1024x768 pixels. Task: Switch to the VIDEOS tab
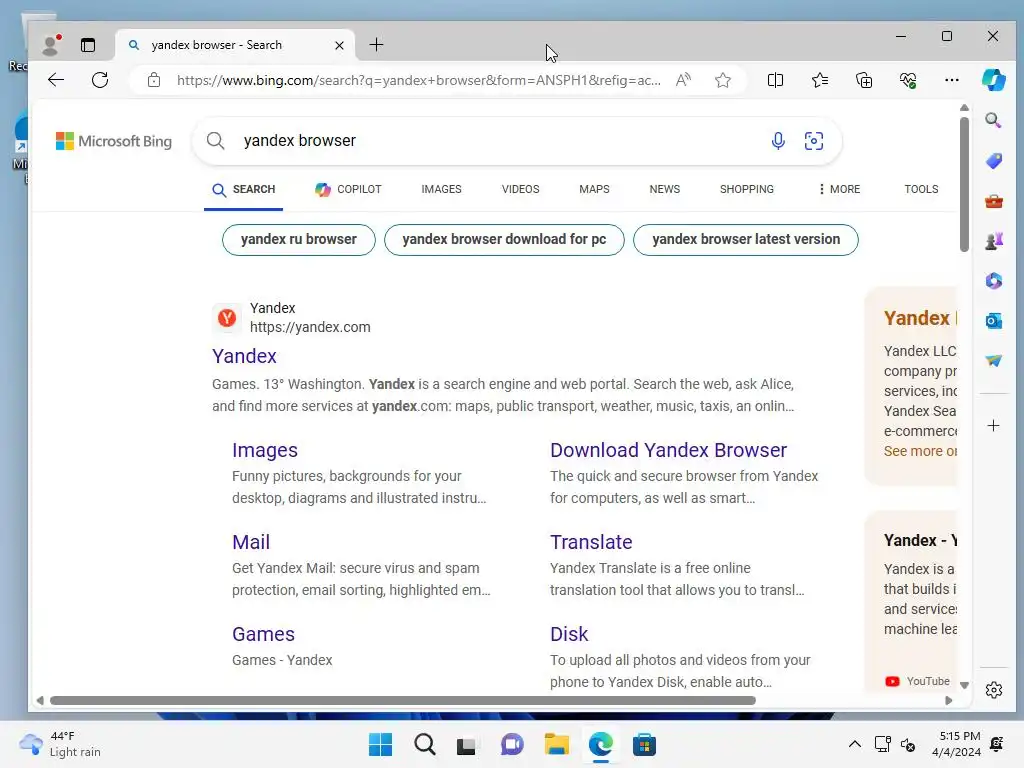click(x=520, y=189)
